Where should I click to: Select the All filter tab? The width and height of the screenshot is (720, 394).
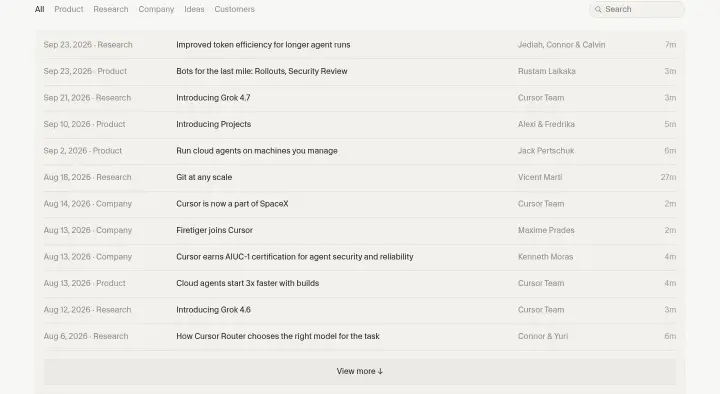click(39, 9)
